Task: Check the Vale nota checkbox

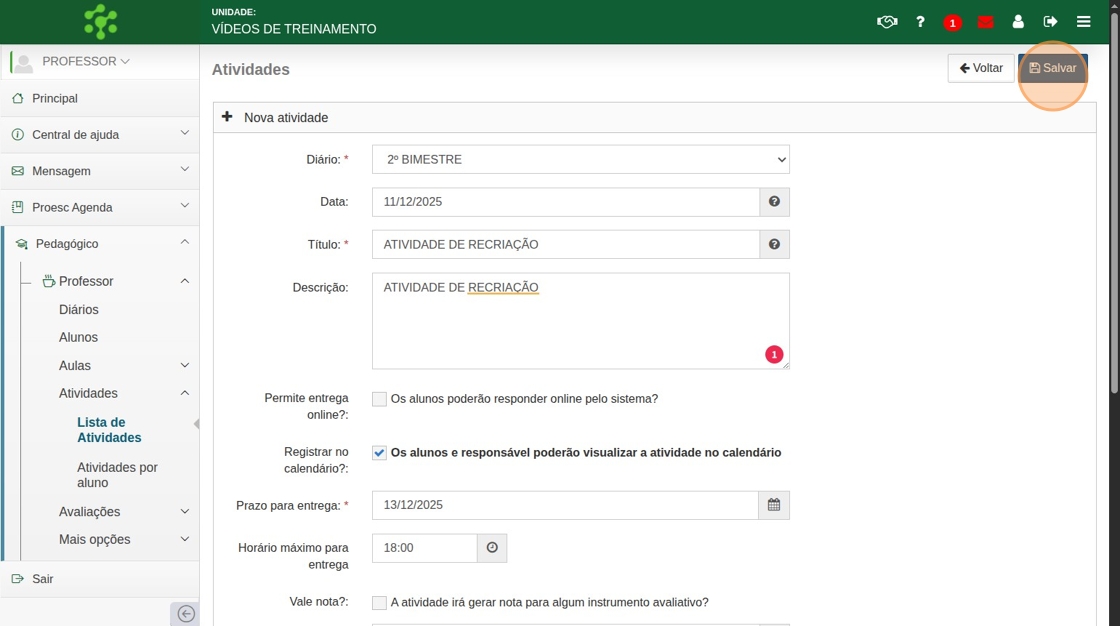Action: 379,602
